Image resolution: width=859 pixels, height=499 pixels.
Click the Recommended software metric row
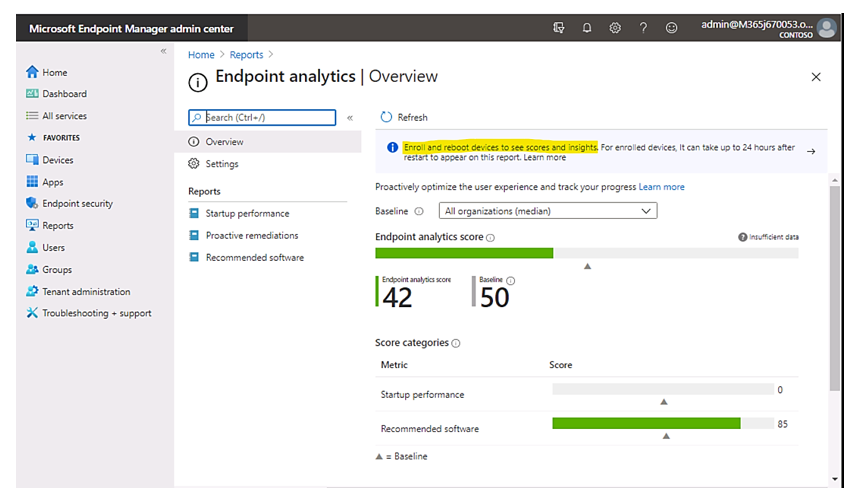point(587,428)
